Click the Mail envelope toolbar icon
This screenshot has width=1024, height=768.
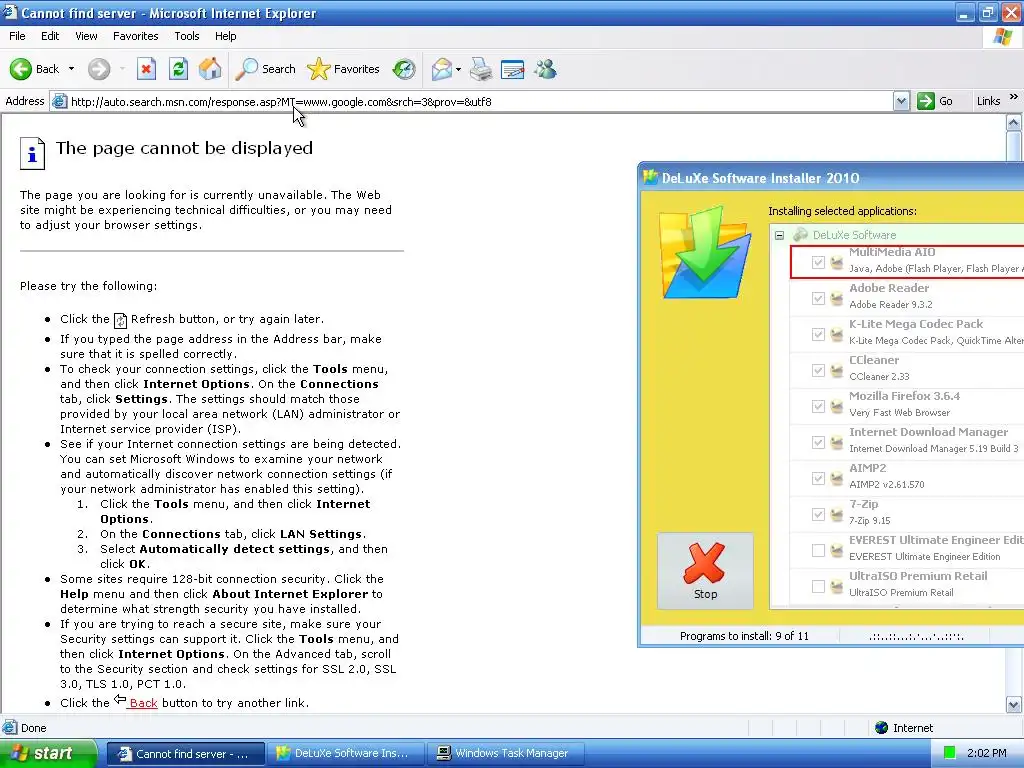[442, 69]
